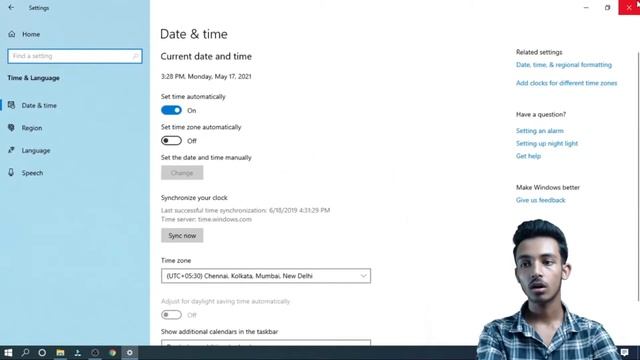This screenshot has height=360, width=640.
Task: Open Google Chrome from the taskbar
Action: 112,353
